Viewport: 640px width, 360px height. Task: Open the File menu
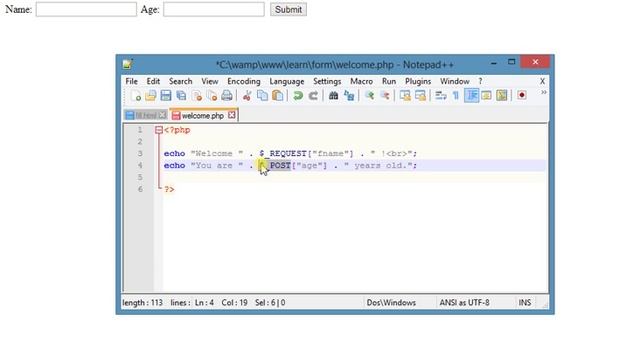131,81
